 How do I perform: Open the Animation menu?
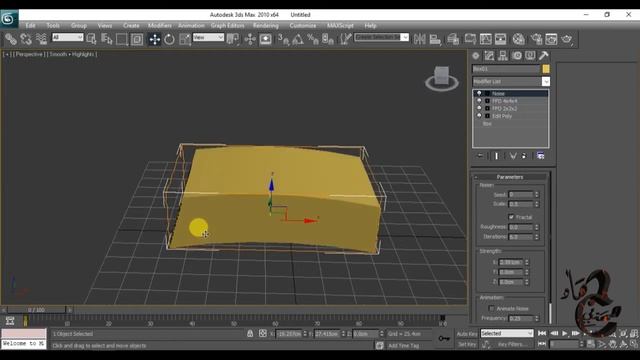(x=191, y=25)
